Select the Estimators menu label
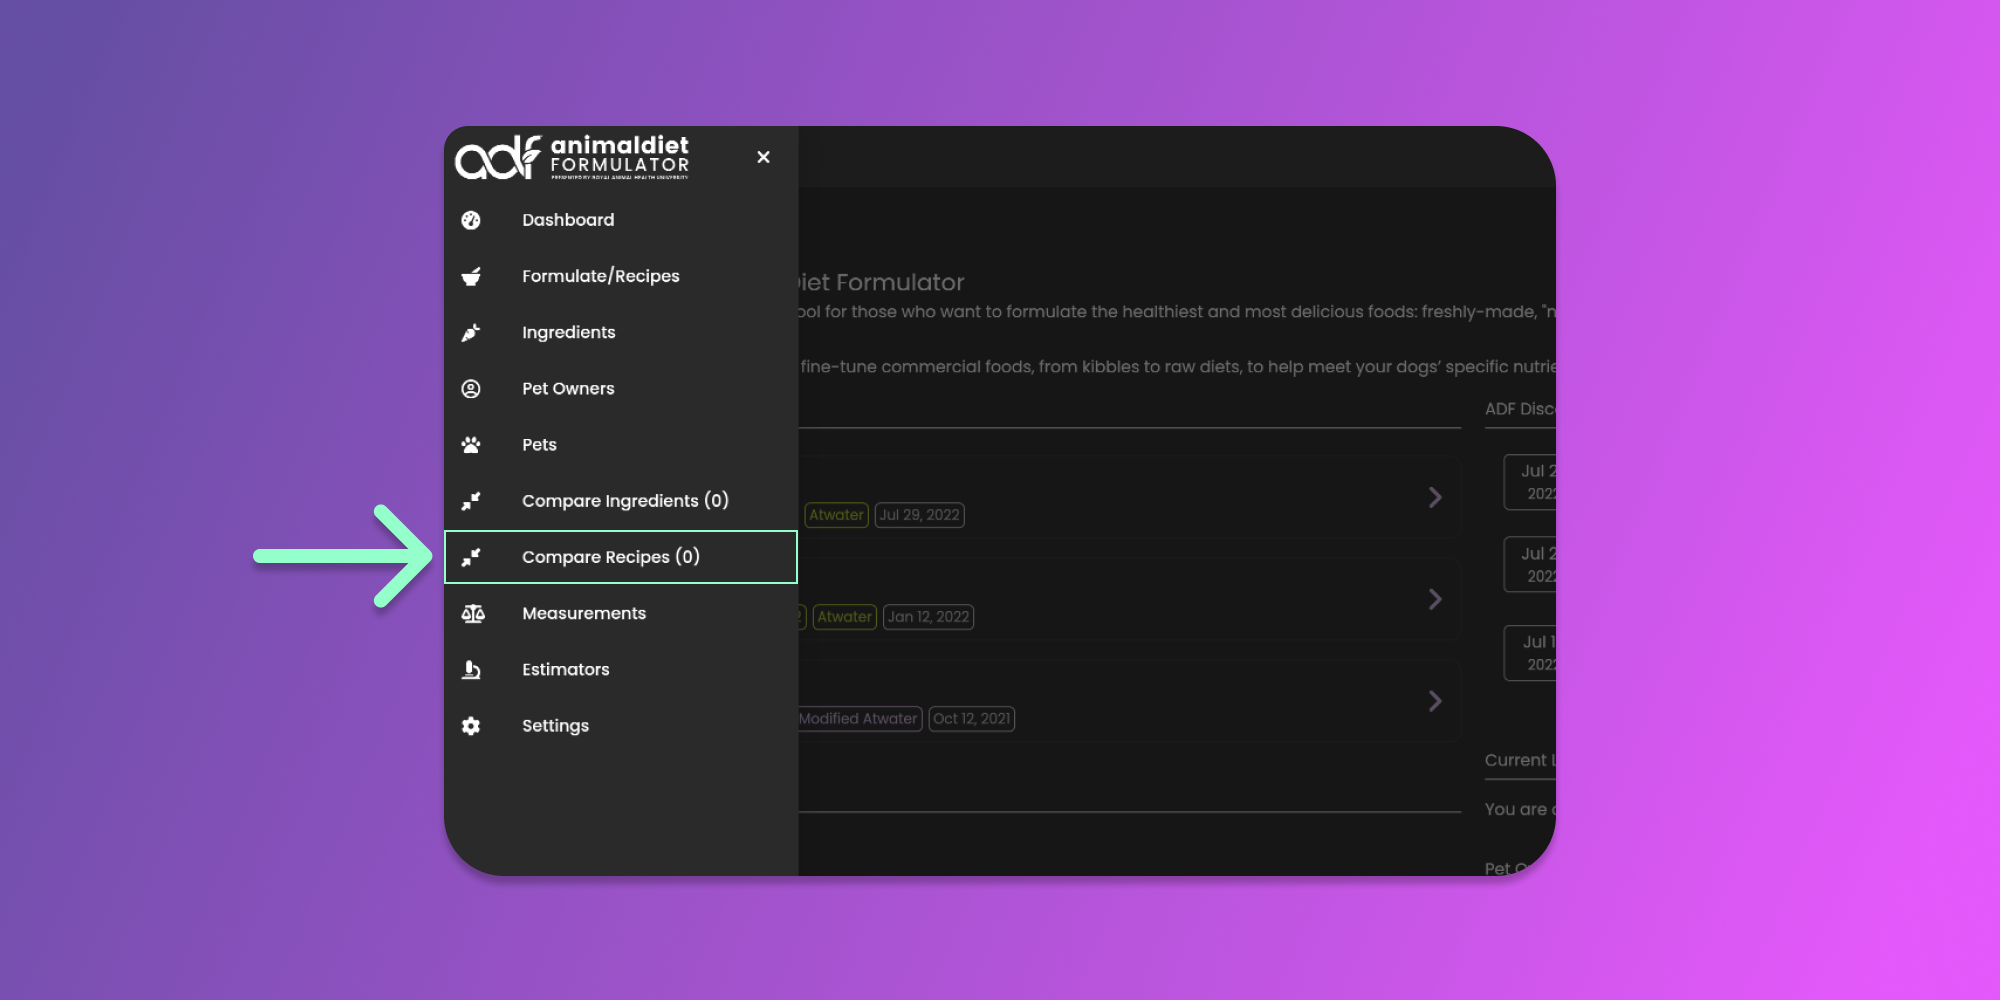Image resolution: width=2000 pixels, height=1000 pixels. (x=565, y=670)
